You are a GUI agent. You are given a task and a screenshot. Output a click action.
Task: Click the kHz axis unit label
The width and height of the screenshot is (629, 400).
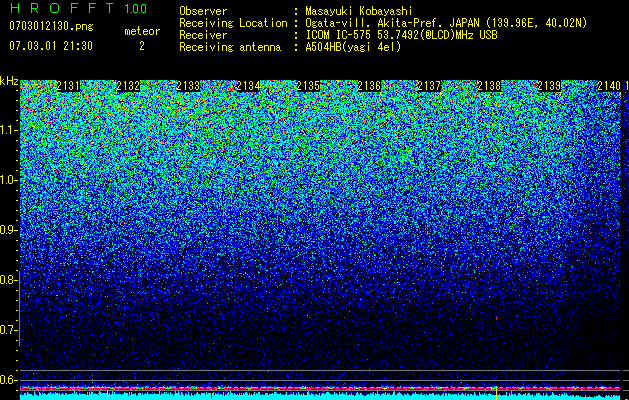point(9,81)
